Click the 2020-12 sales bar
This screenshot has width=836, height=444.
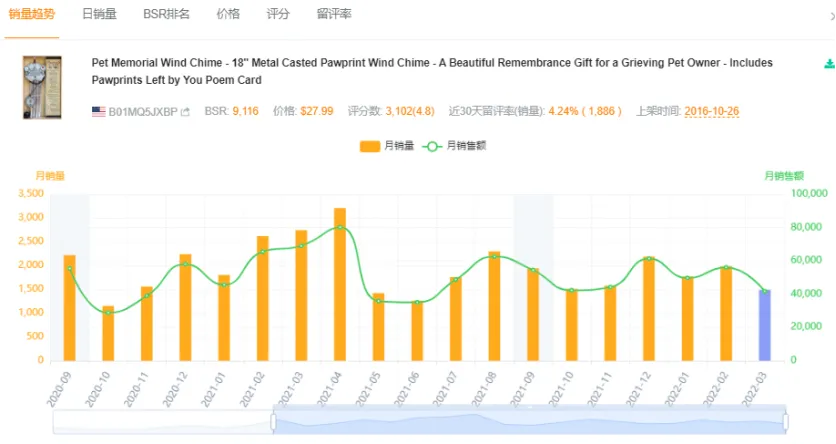tap(186, 308)
